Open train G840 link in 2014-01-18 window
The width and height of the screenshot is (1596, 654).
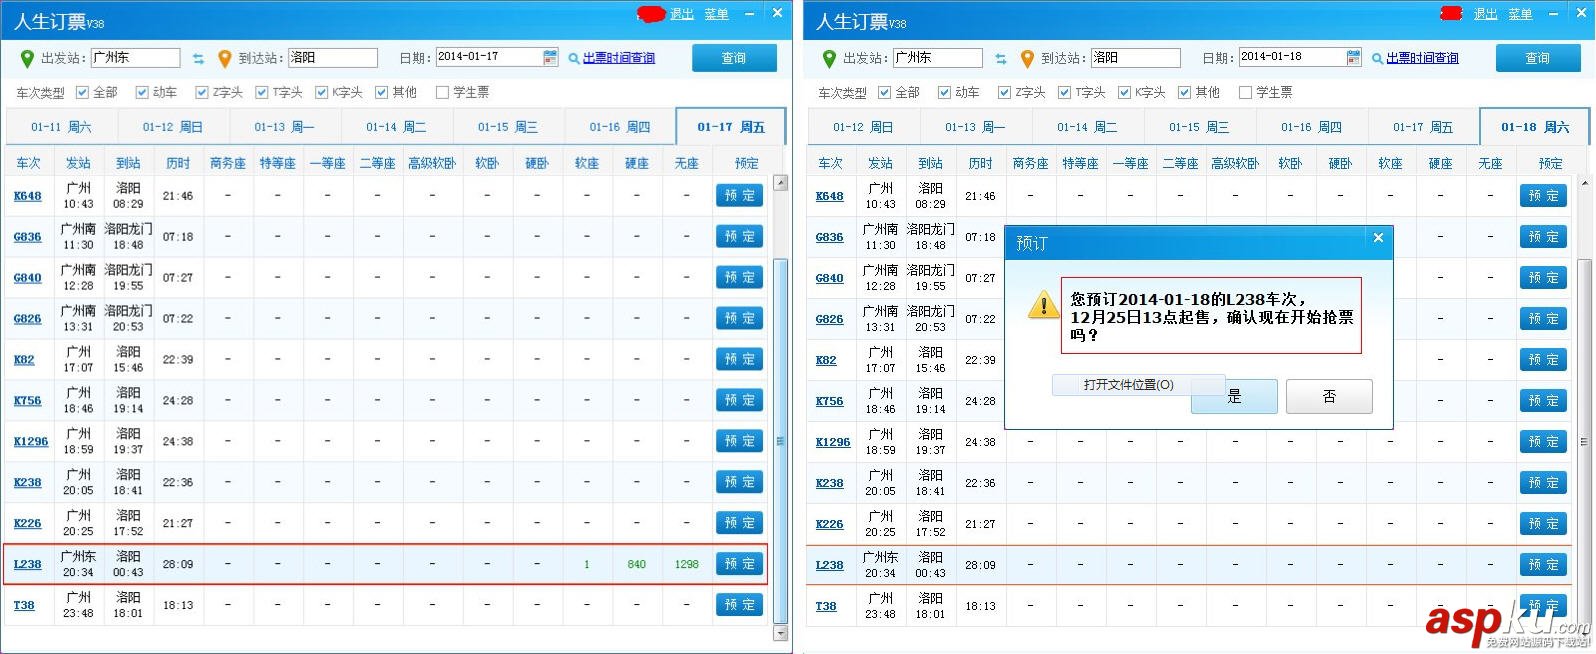(830, 278)
